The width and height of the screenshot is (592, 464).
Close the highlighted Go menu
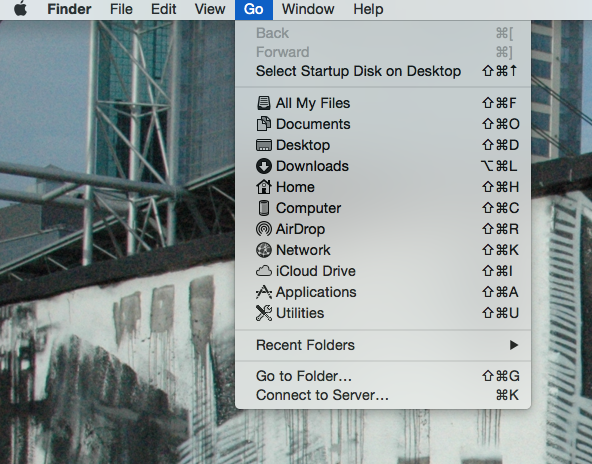click(254, 9)
